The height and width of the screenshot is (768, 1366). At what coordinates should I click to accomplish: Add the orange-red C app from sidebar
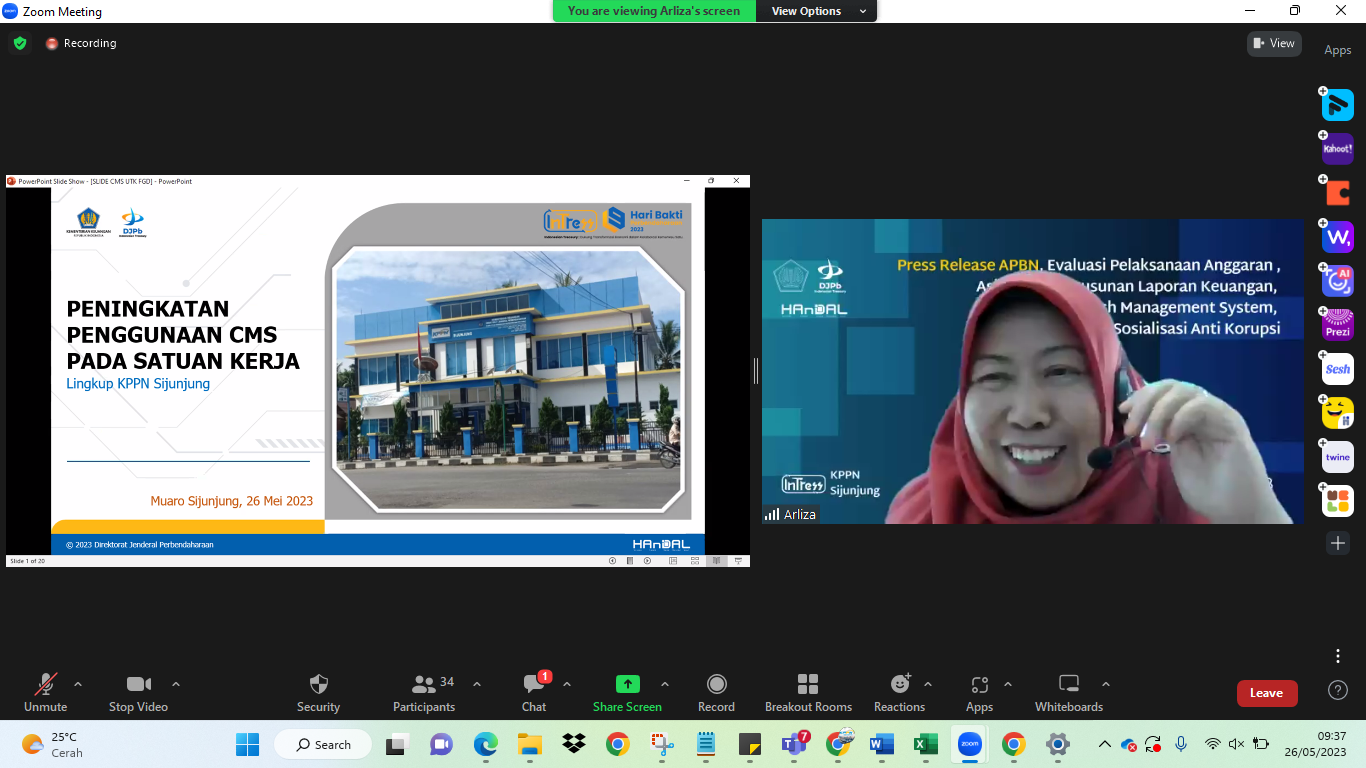(1337, 192)
